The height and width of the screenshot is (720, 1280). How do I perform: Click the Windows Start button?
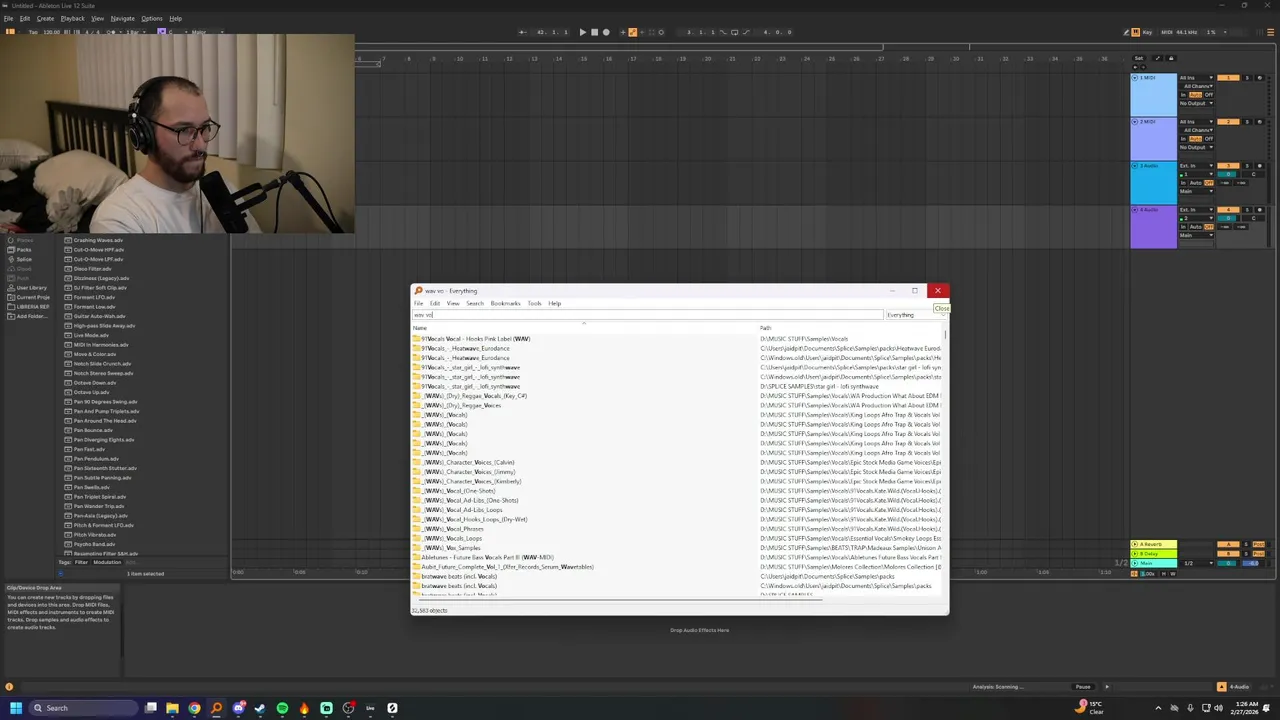16,708
